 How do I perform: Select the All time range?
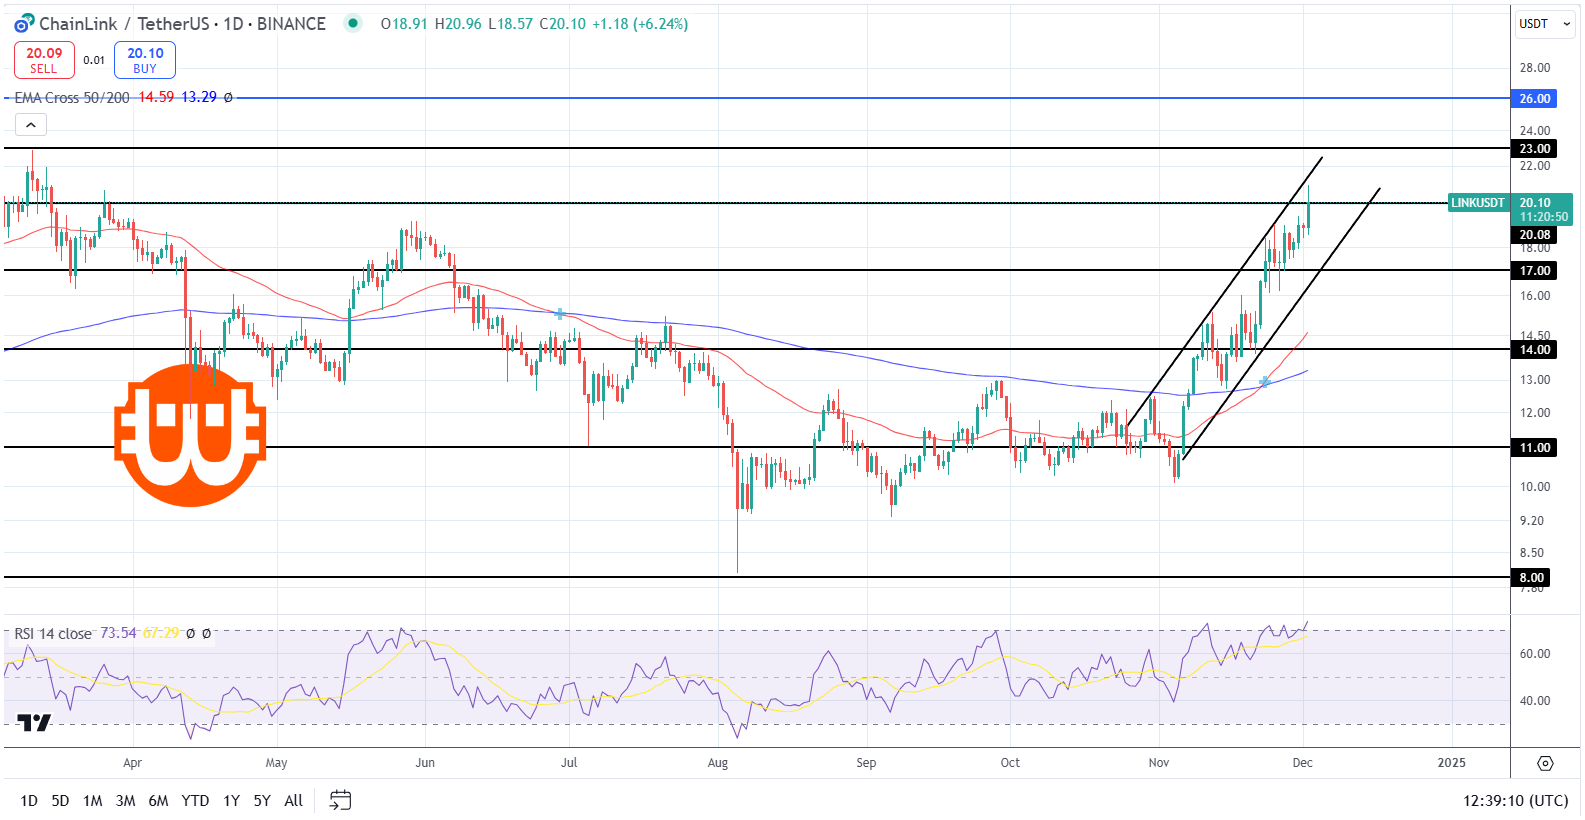[x=293, y=800]
